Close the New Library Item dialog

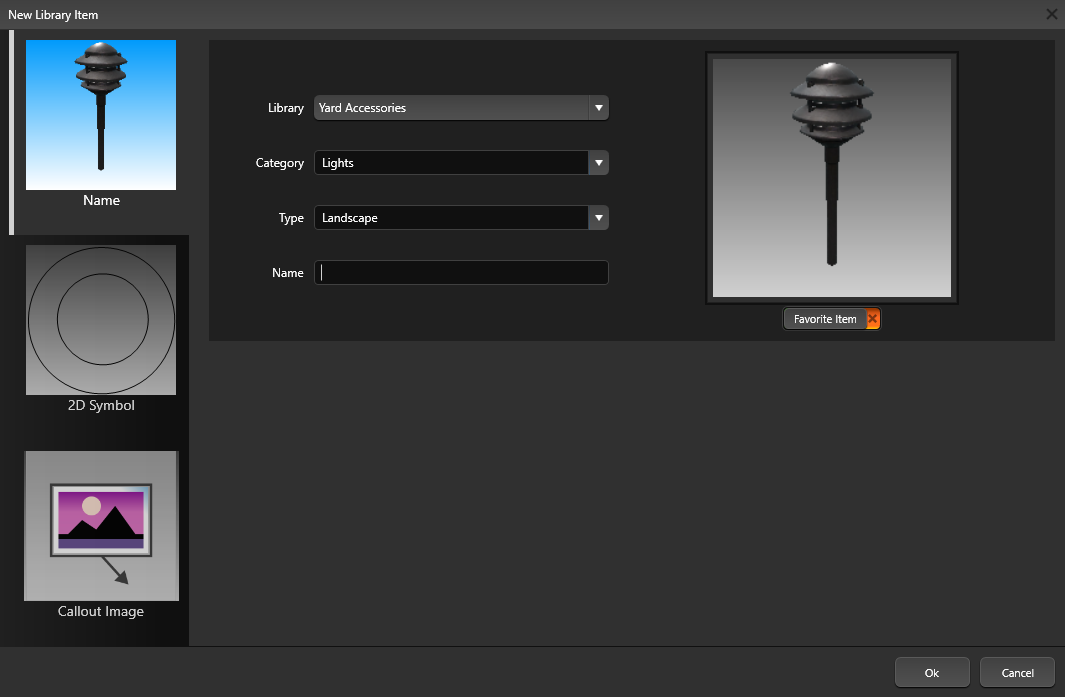[1051, 14]
